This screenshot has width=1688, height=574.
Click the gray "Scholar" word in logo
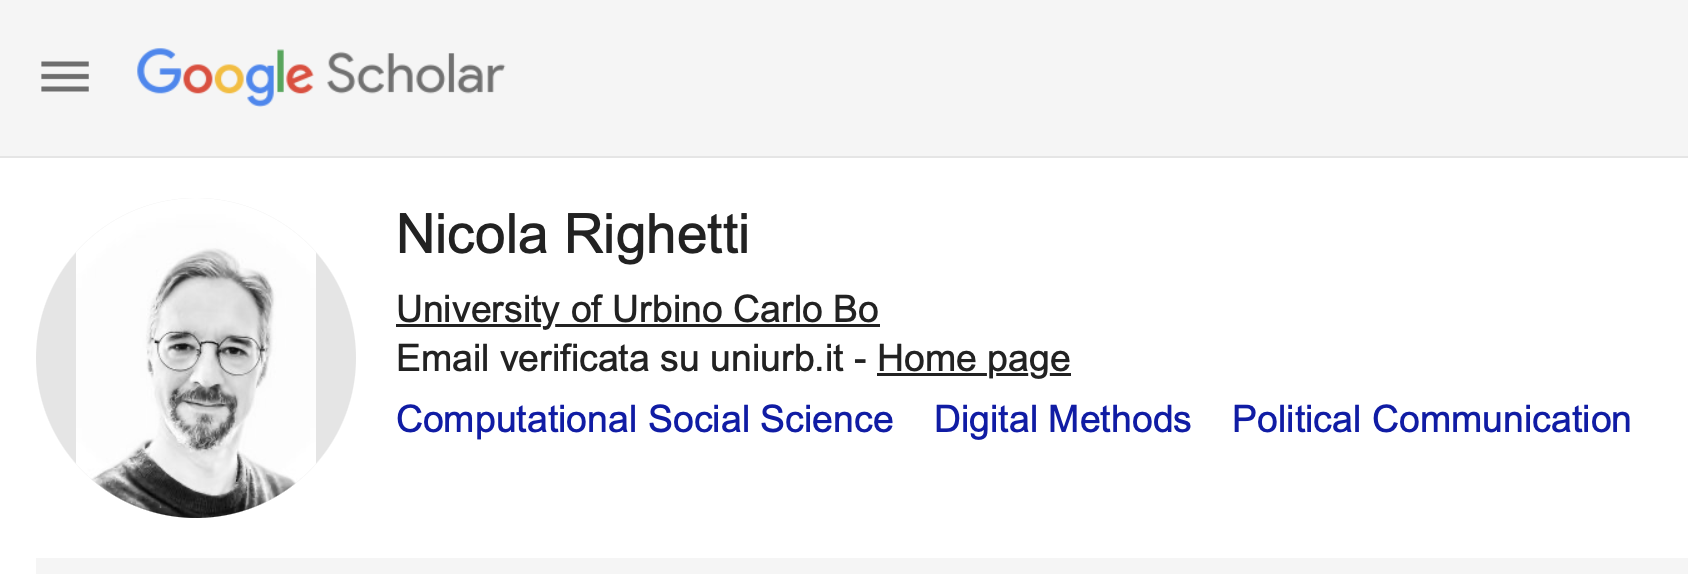pyautogui.click(x=415, y=75)
